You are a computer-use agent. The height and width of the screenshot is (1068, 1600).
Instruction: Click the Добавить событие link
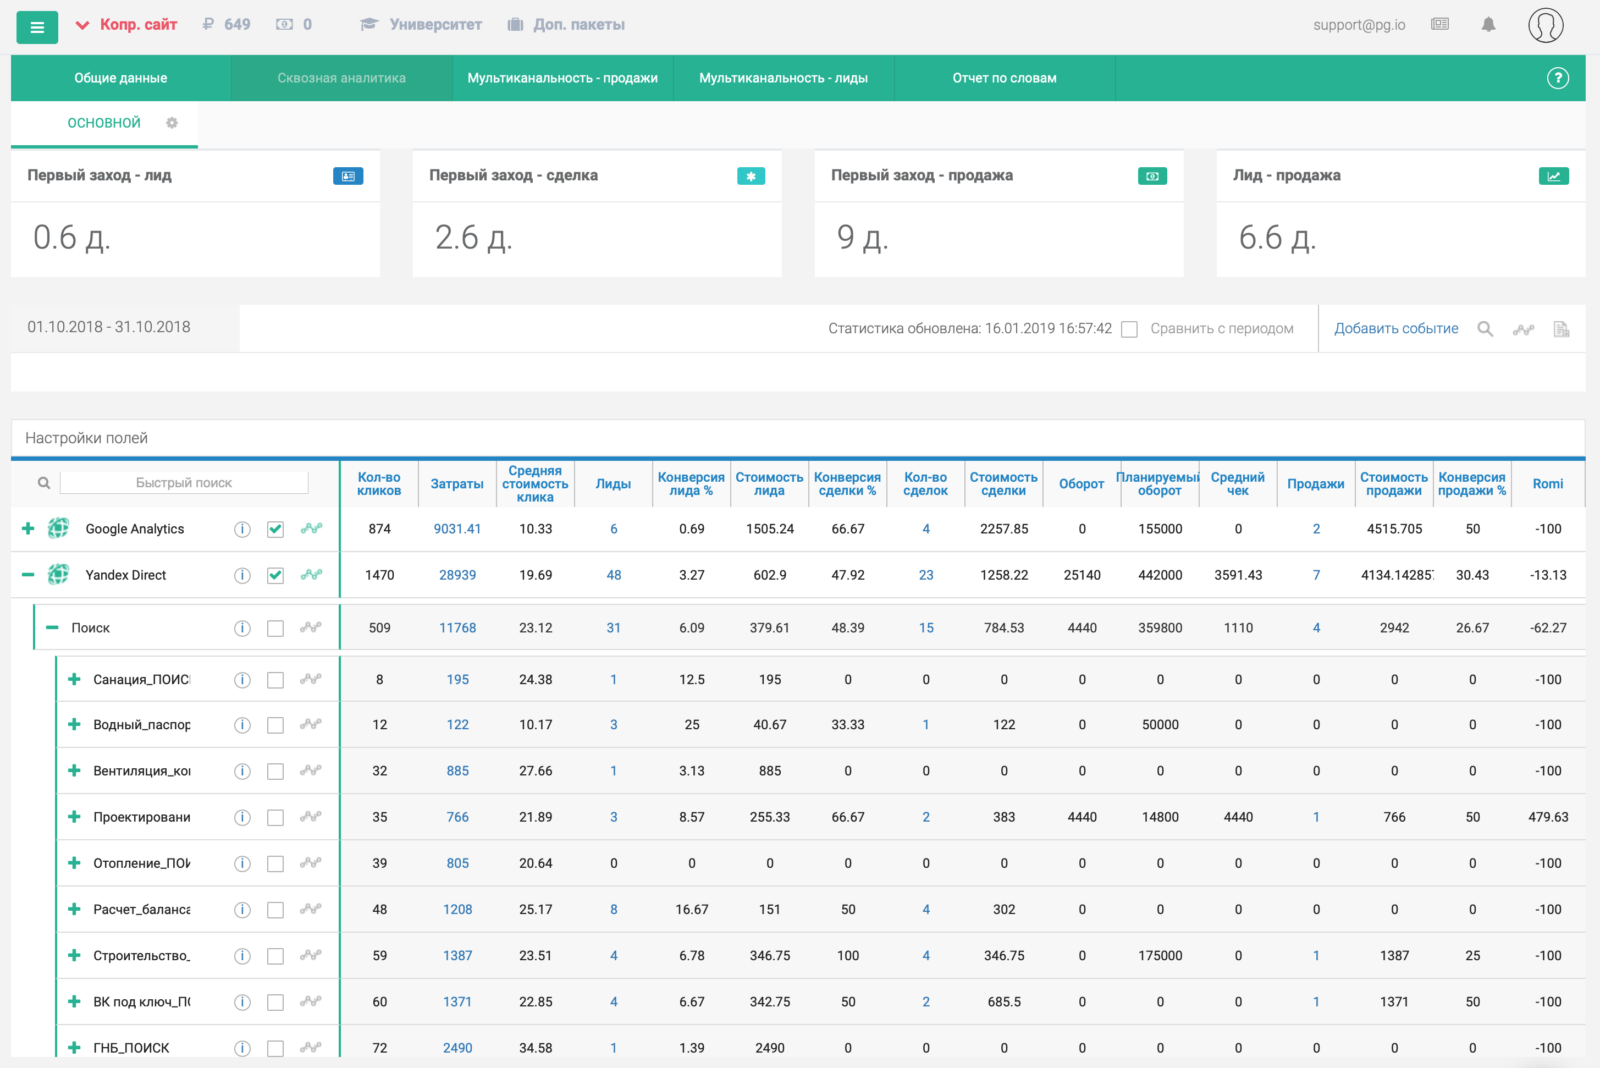(1396, 329)
